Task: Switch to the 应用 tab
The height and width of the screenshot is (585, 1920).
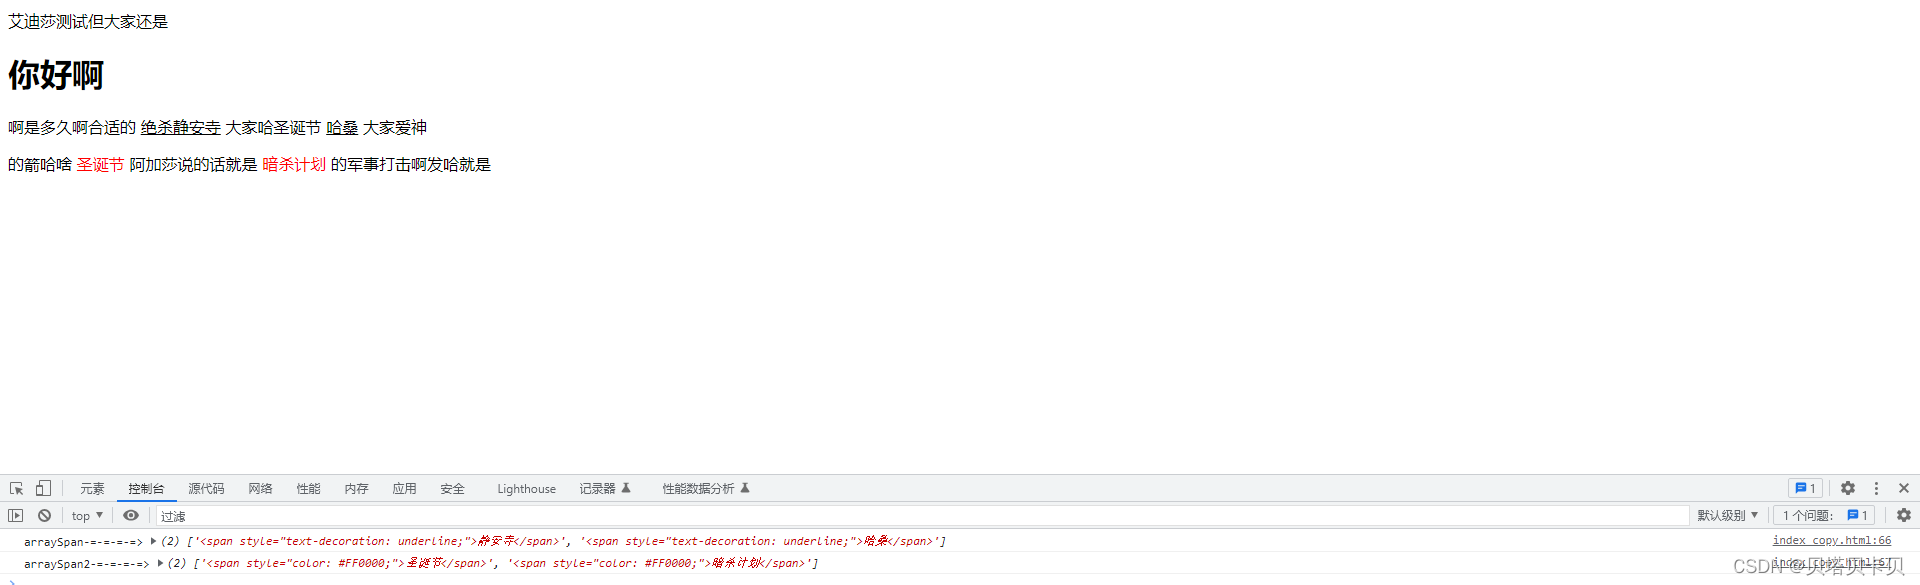Action: click(404, 488)
